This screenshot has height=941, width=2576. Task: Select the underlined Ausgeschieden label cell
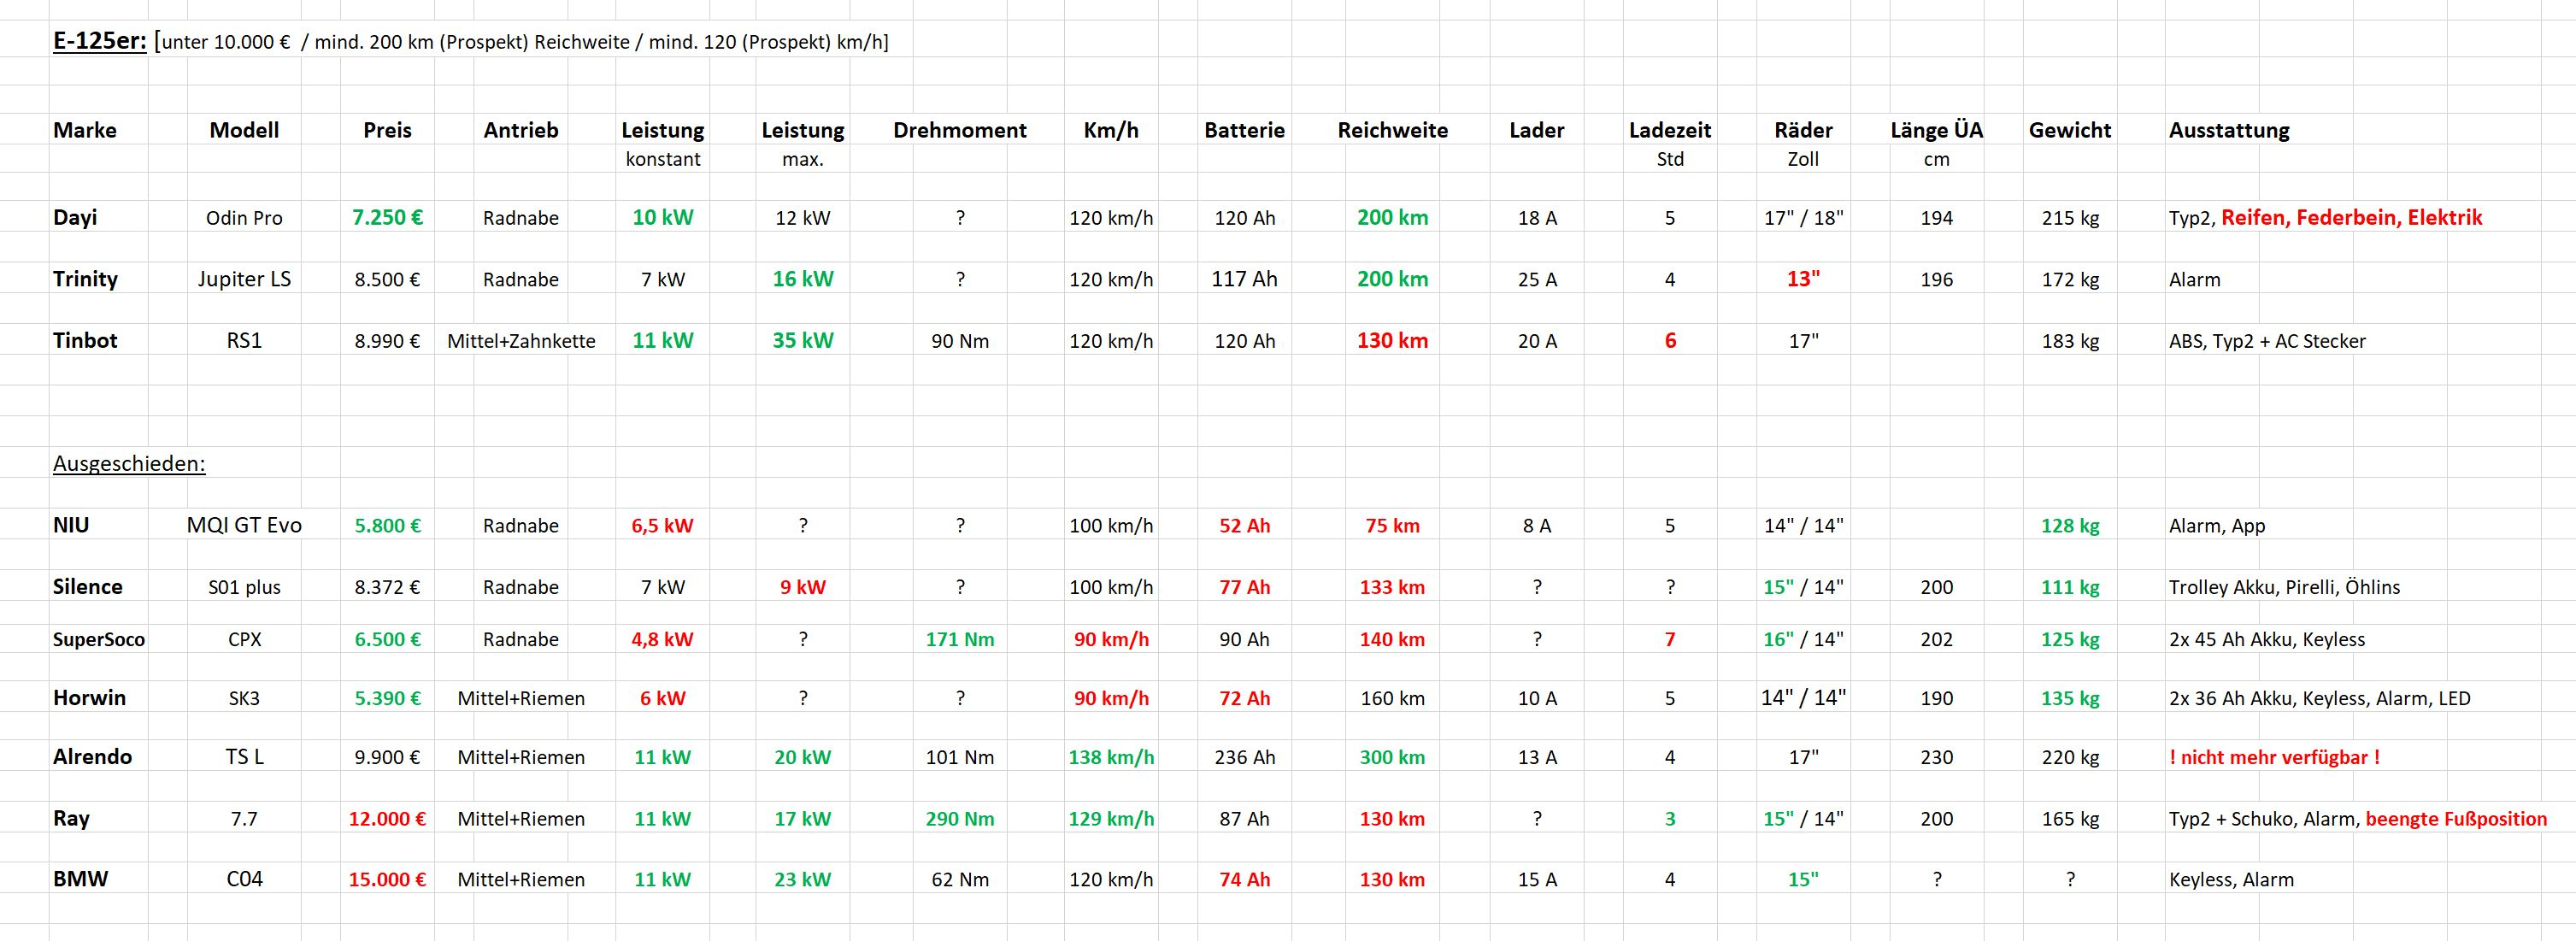tap(129, 464)
